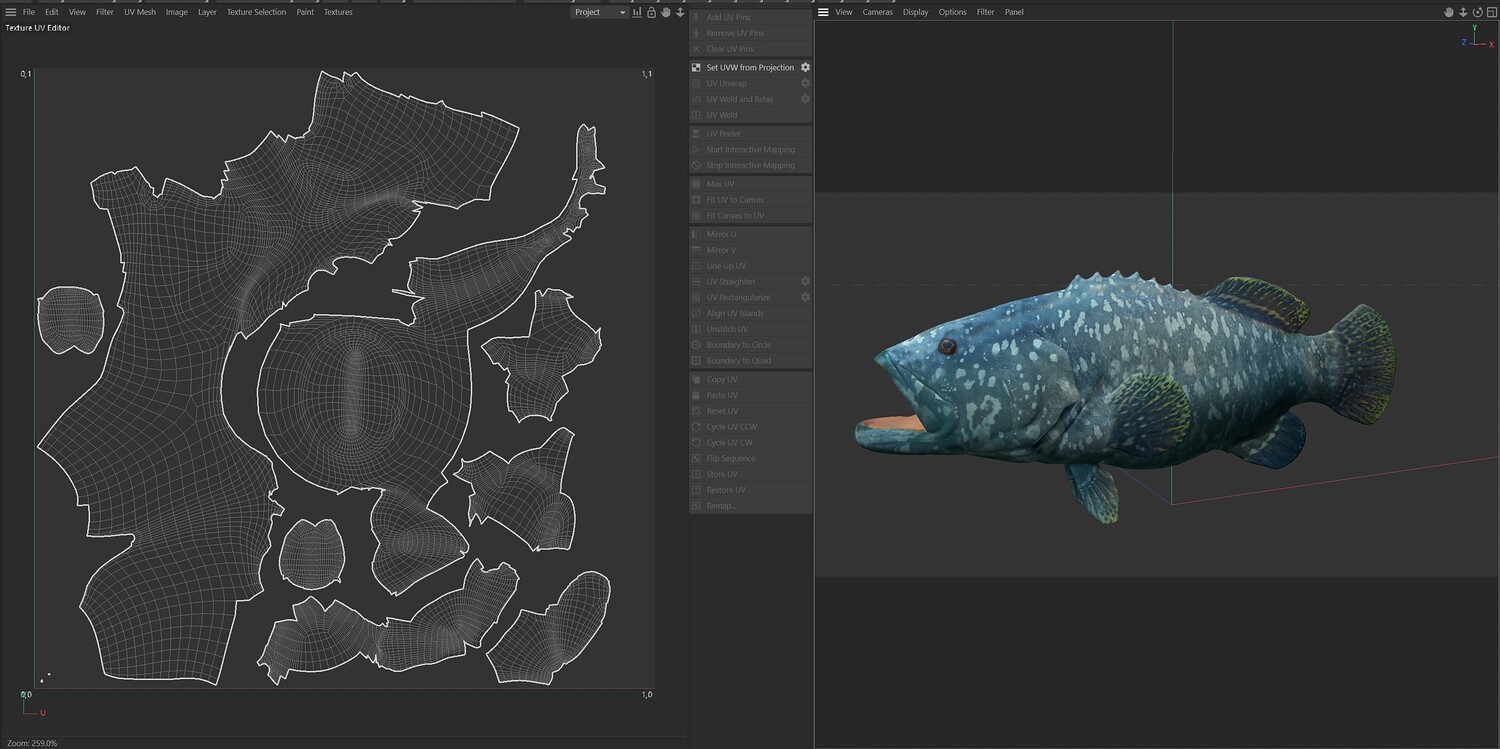
Task: Open the Project dropdown
Action: pyautogui.click(x=600, y=12)
